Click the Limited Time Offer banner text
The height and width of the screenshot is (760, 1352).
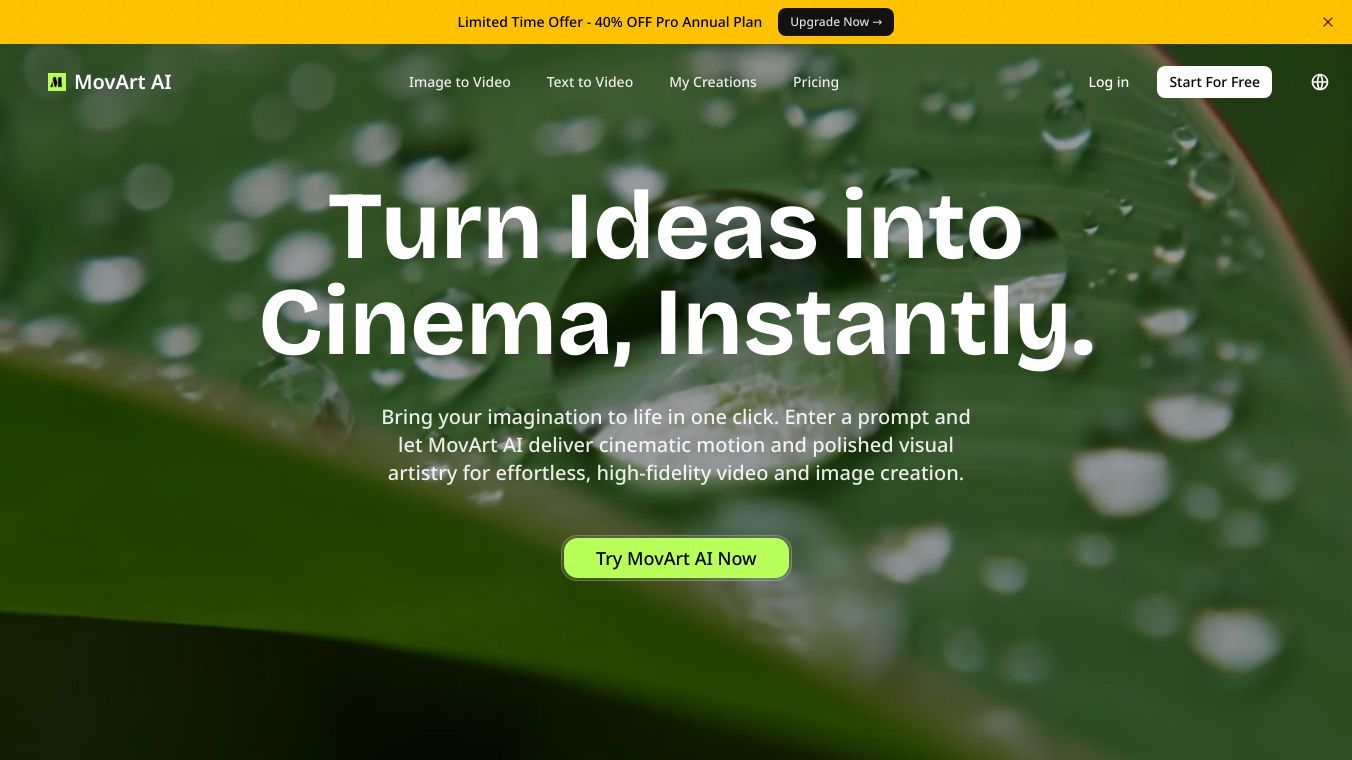[x=610, y=22]
